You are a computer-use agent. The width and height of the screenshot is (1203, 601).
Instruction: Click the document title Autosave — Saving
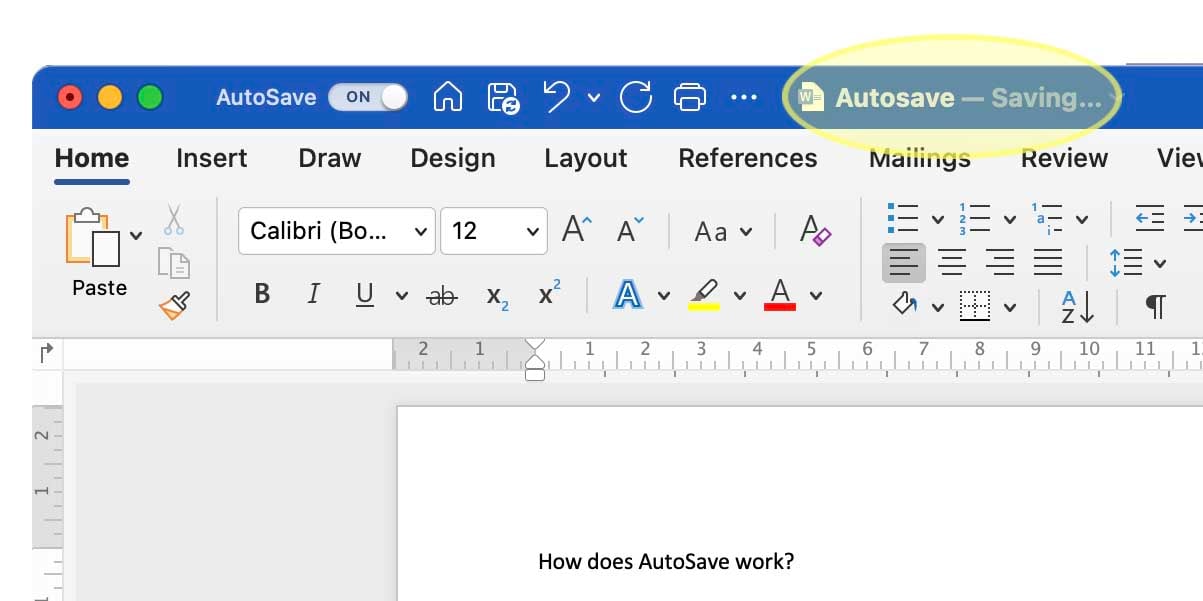pyautogui.click(x=968, y=98)
